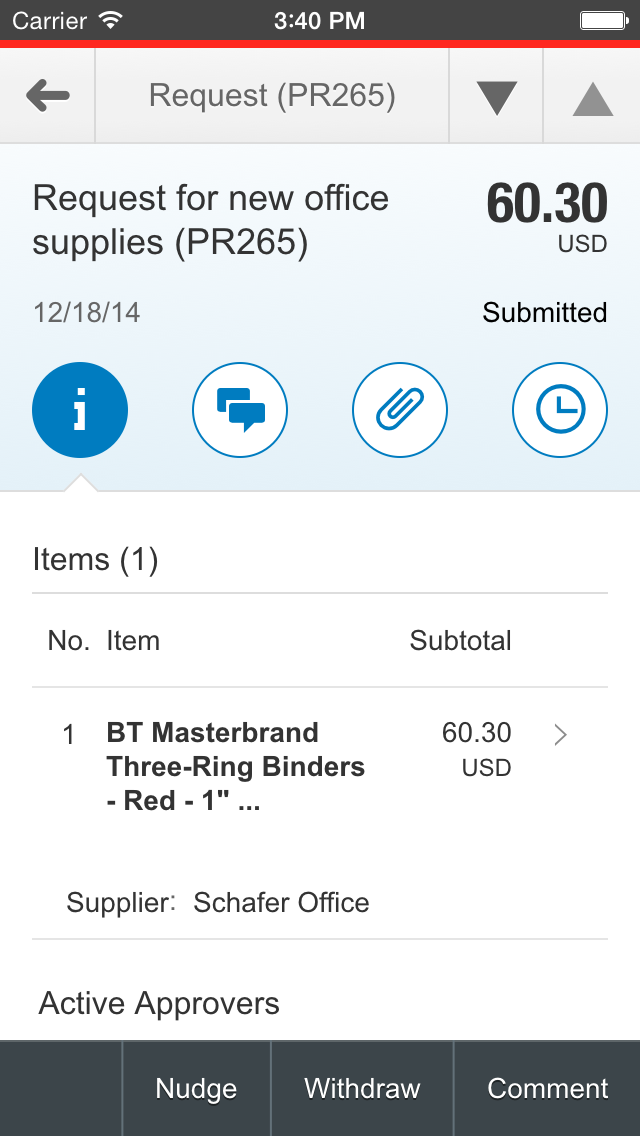Click the Comment button
Screen dimensions: 640x1136
coord(547,1088)
